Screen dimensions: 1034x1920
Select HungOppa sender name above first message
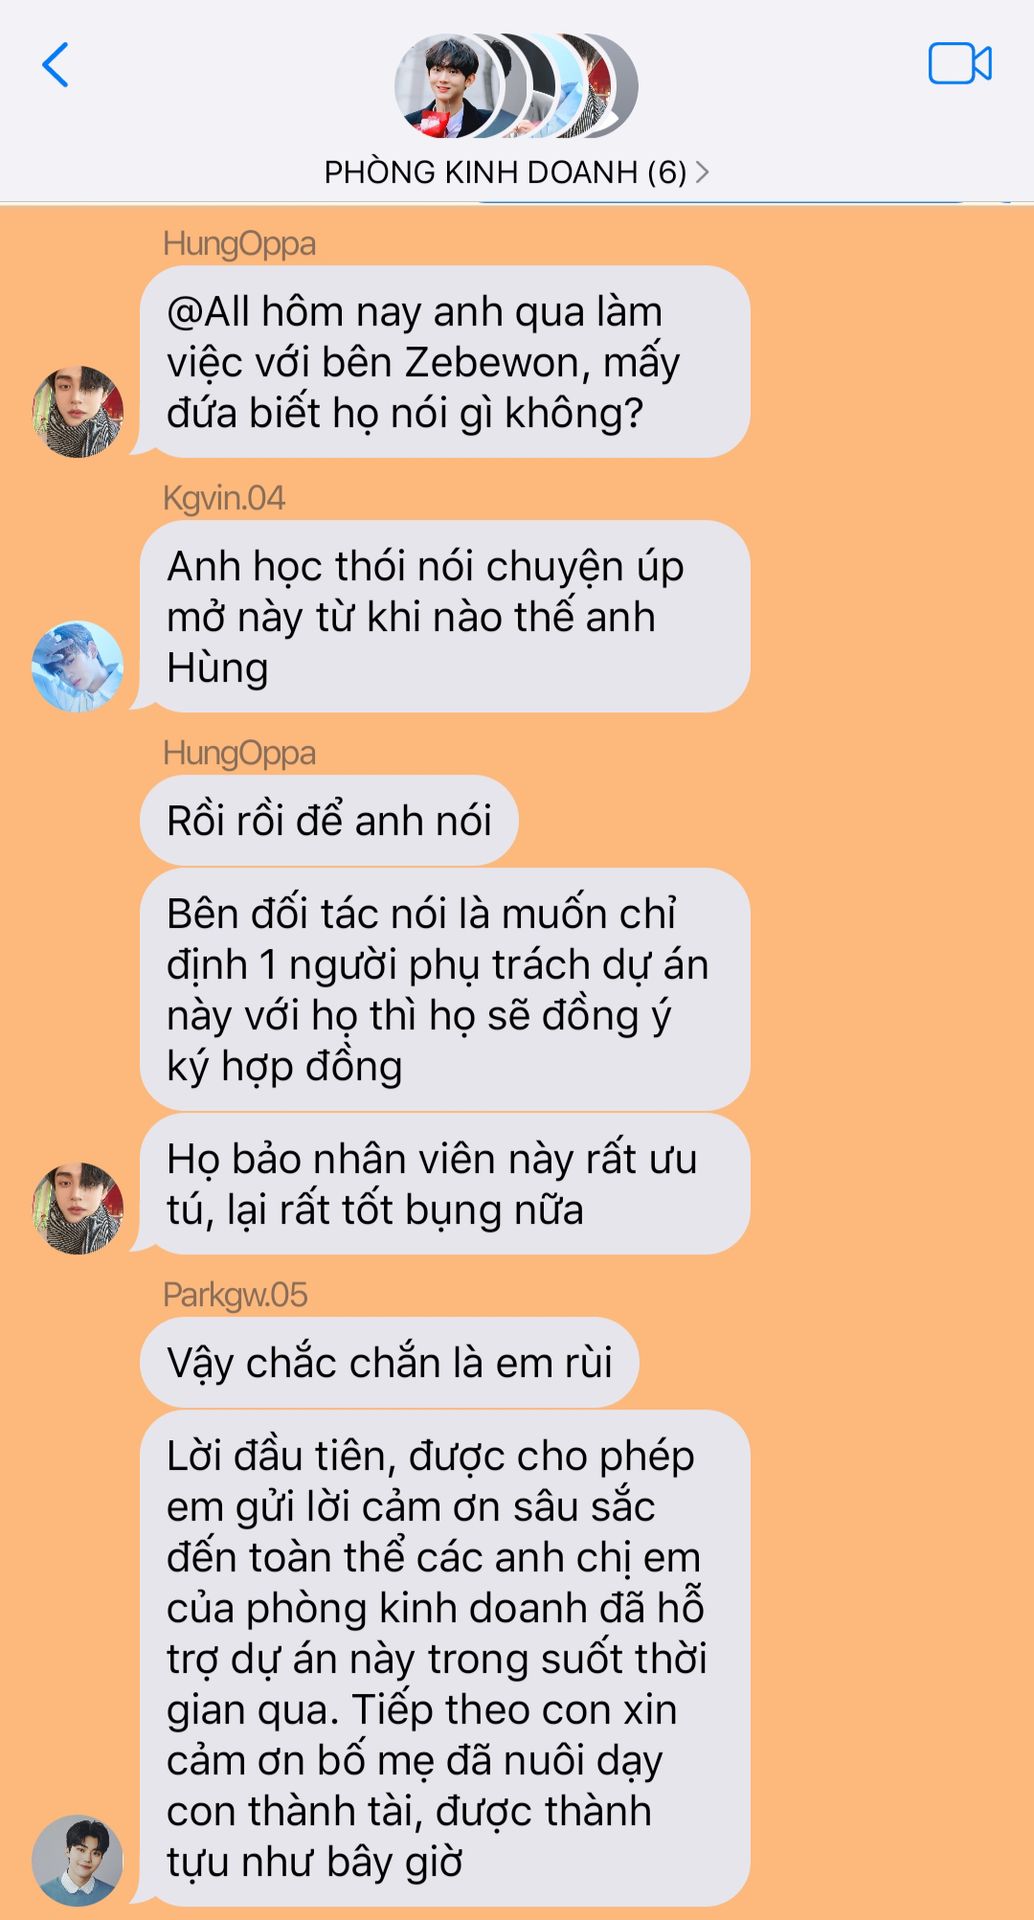[x=239, y=244]
